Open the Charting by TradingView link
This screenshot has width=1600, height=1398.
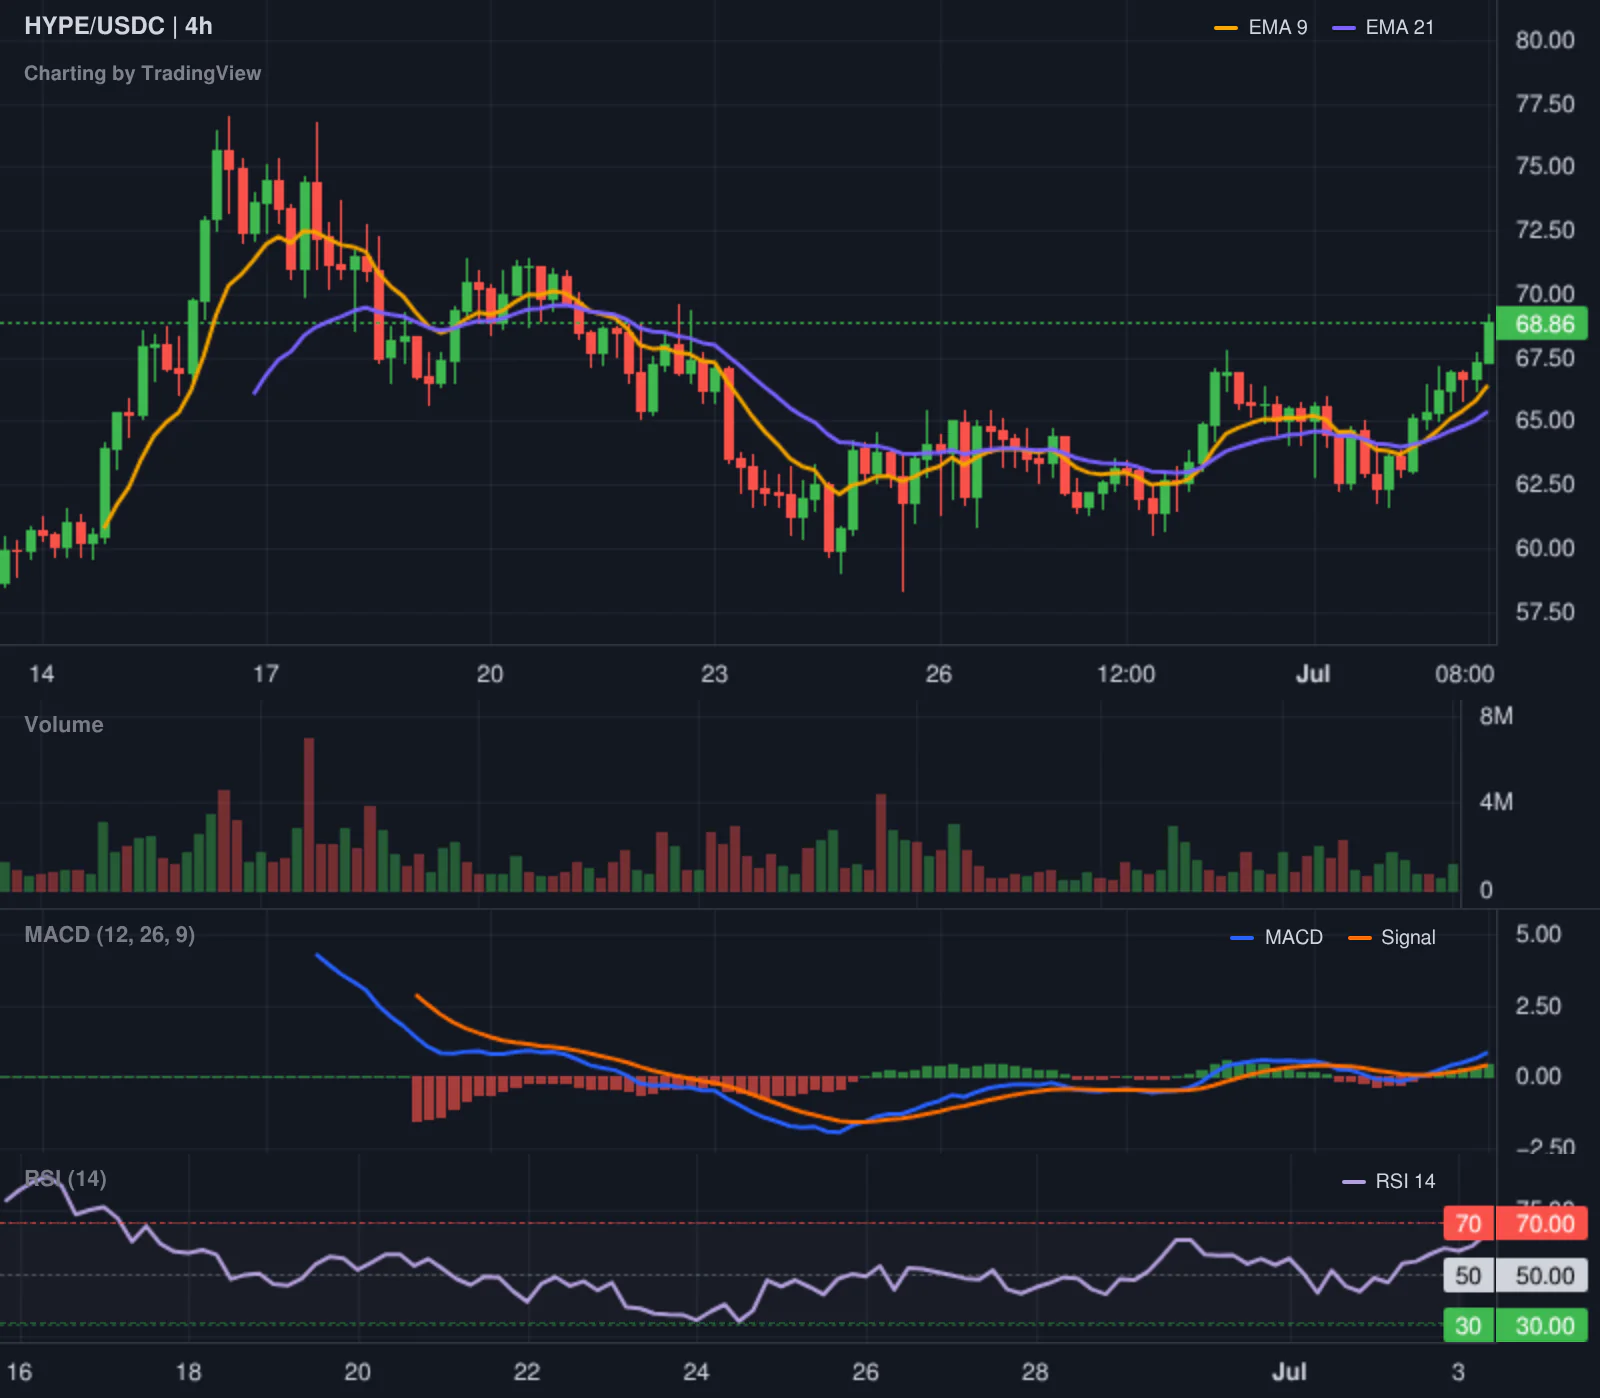click(x=142, y=73)
